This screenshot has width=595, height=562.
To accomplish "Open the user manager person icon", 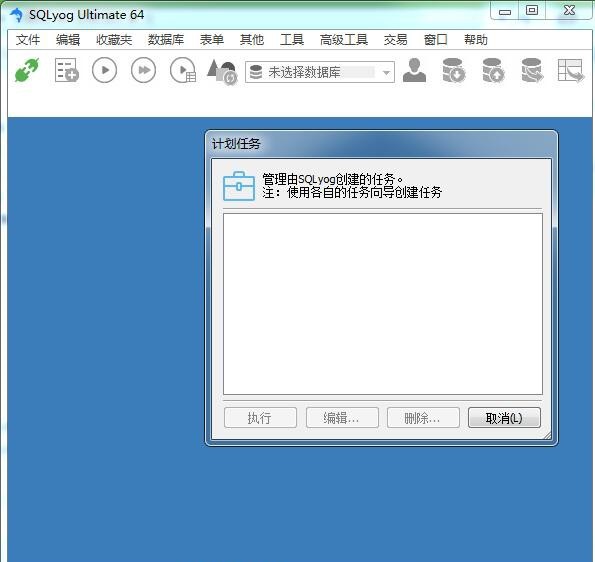I will point(414,70).
